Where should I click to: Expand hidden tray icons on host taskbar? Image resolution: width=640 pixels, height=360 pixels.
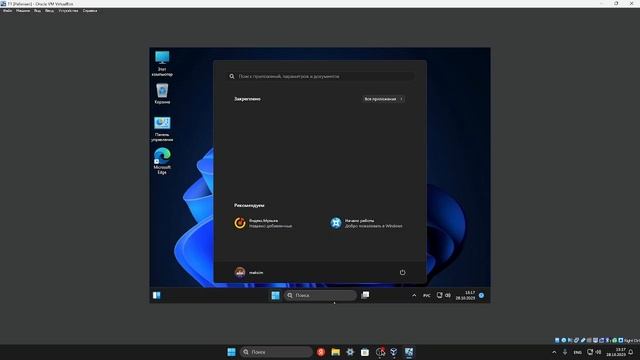pyautogui.click(x=554, y=352)
